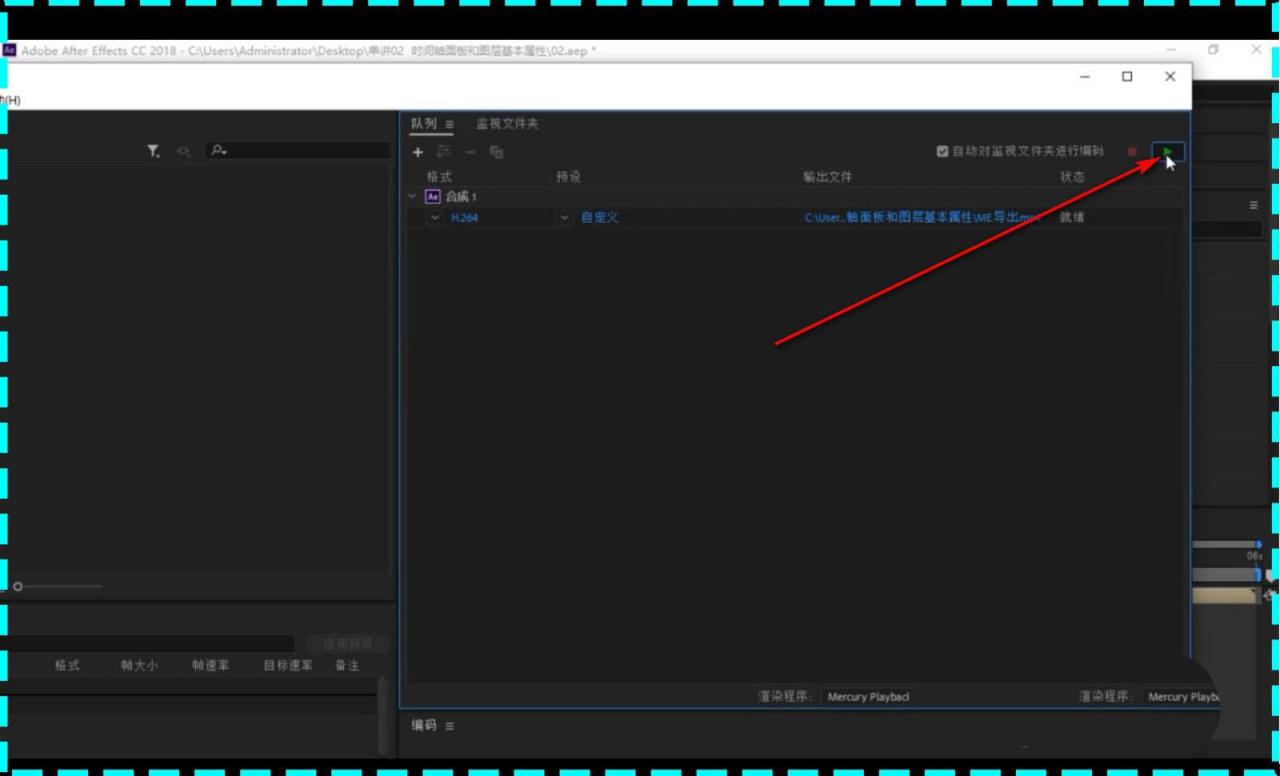Click the red stop queue button
This screenshot has width=1280, height=776.
click(1133, 152)
